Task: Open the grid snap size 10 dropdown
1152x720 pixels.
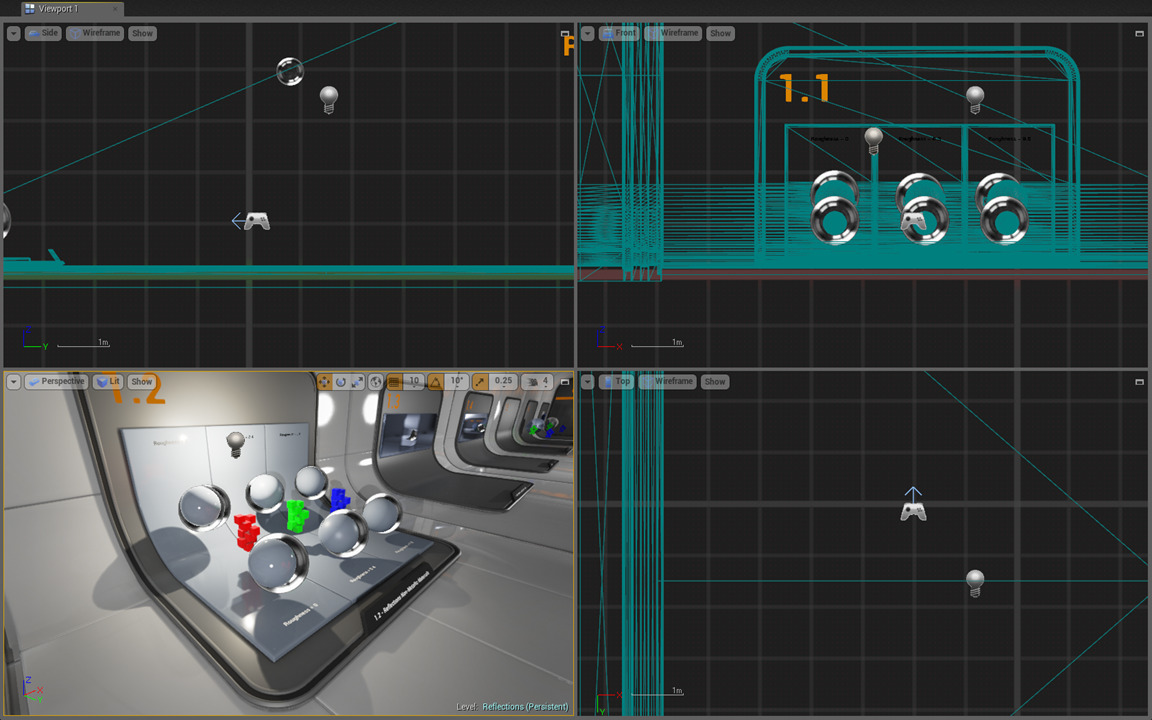Action: (414, 381)
